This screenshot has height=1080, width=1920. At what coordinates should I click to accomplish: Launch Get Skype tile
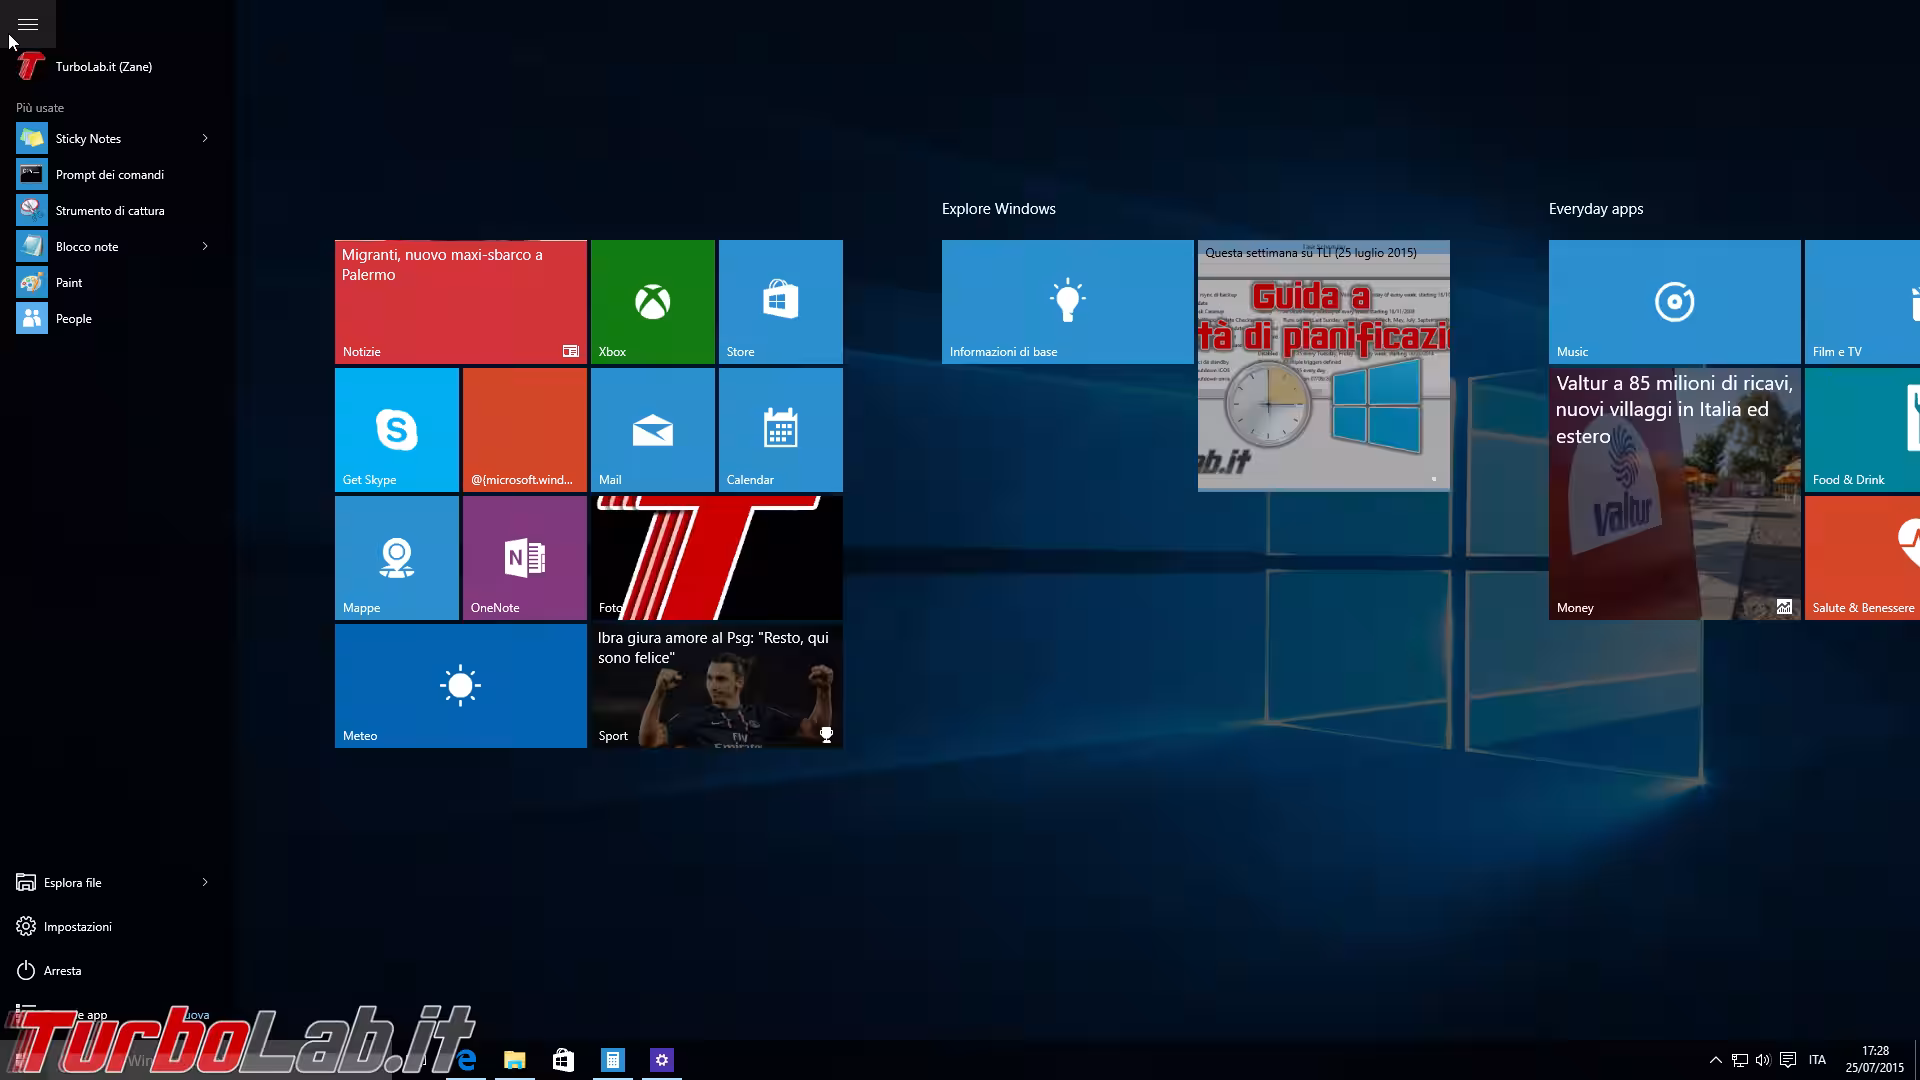point(396,429)
